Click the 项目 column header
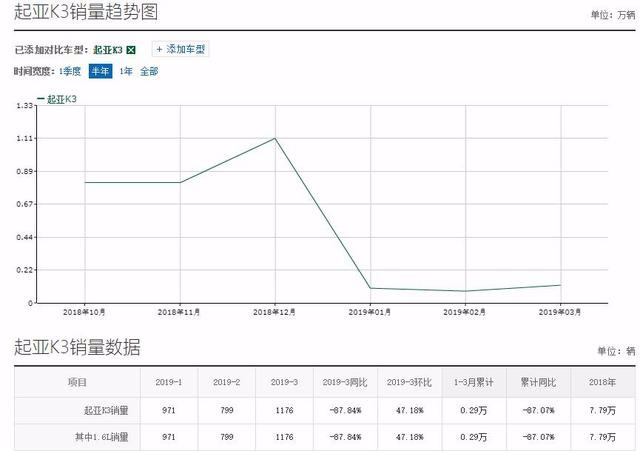This screenshot has width=640, height=451. coord(77,382)
